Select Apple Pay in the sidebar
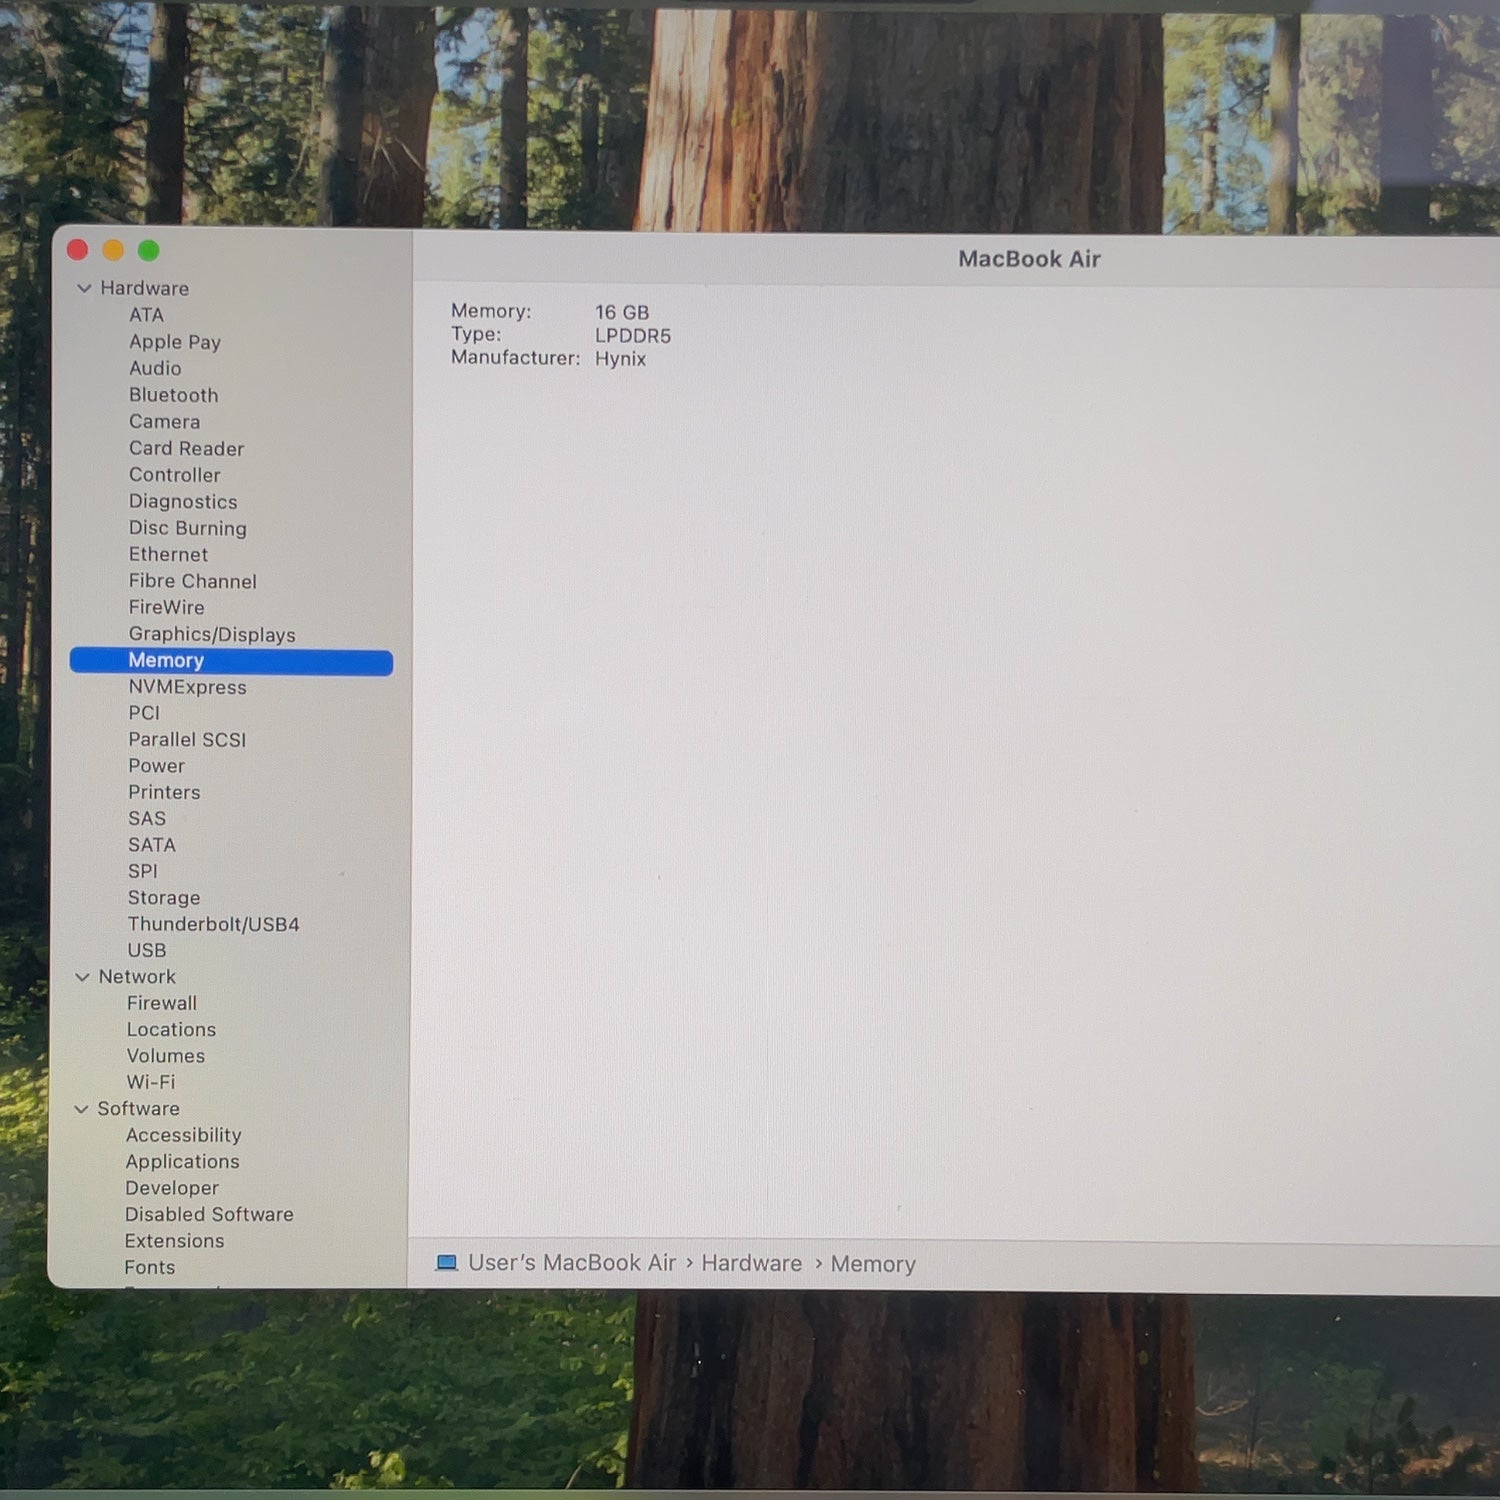This screenshot has height=1500, width=1500. tap(175, 342)
